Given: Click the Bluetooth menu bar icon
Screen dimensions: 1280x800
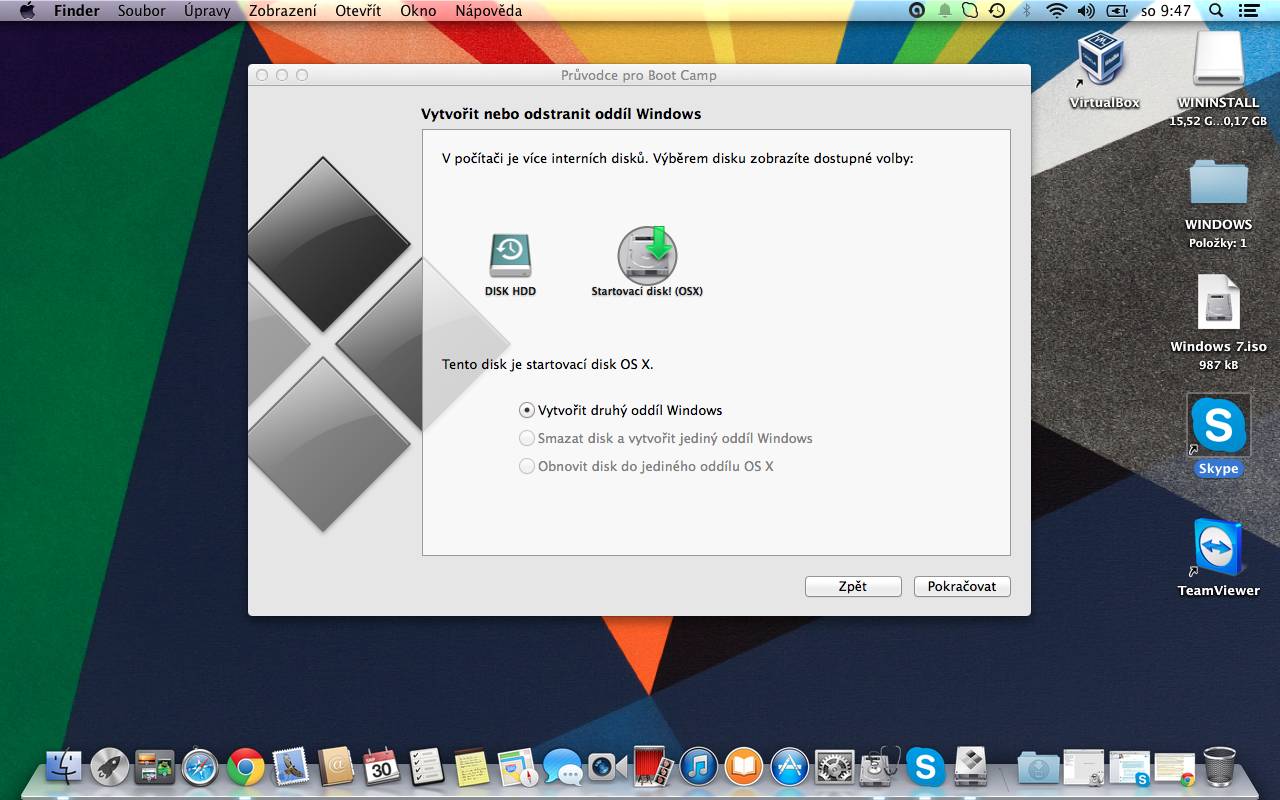Looking at the screenshot, I should click(1026, 11).
